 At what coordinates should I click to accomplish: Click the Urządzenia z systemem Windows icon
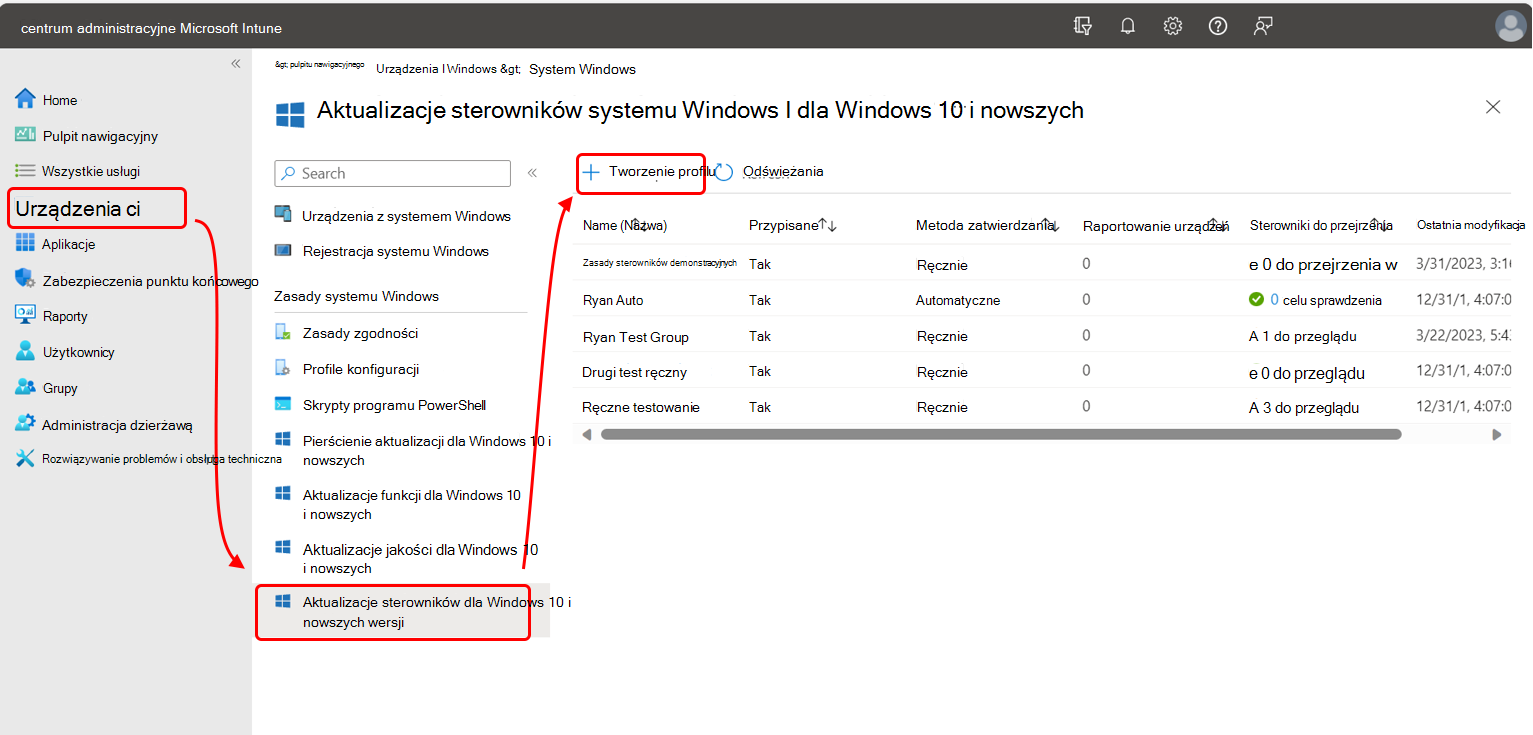point(283,216)
